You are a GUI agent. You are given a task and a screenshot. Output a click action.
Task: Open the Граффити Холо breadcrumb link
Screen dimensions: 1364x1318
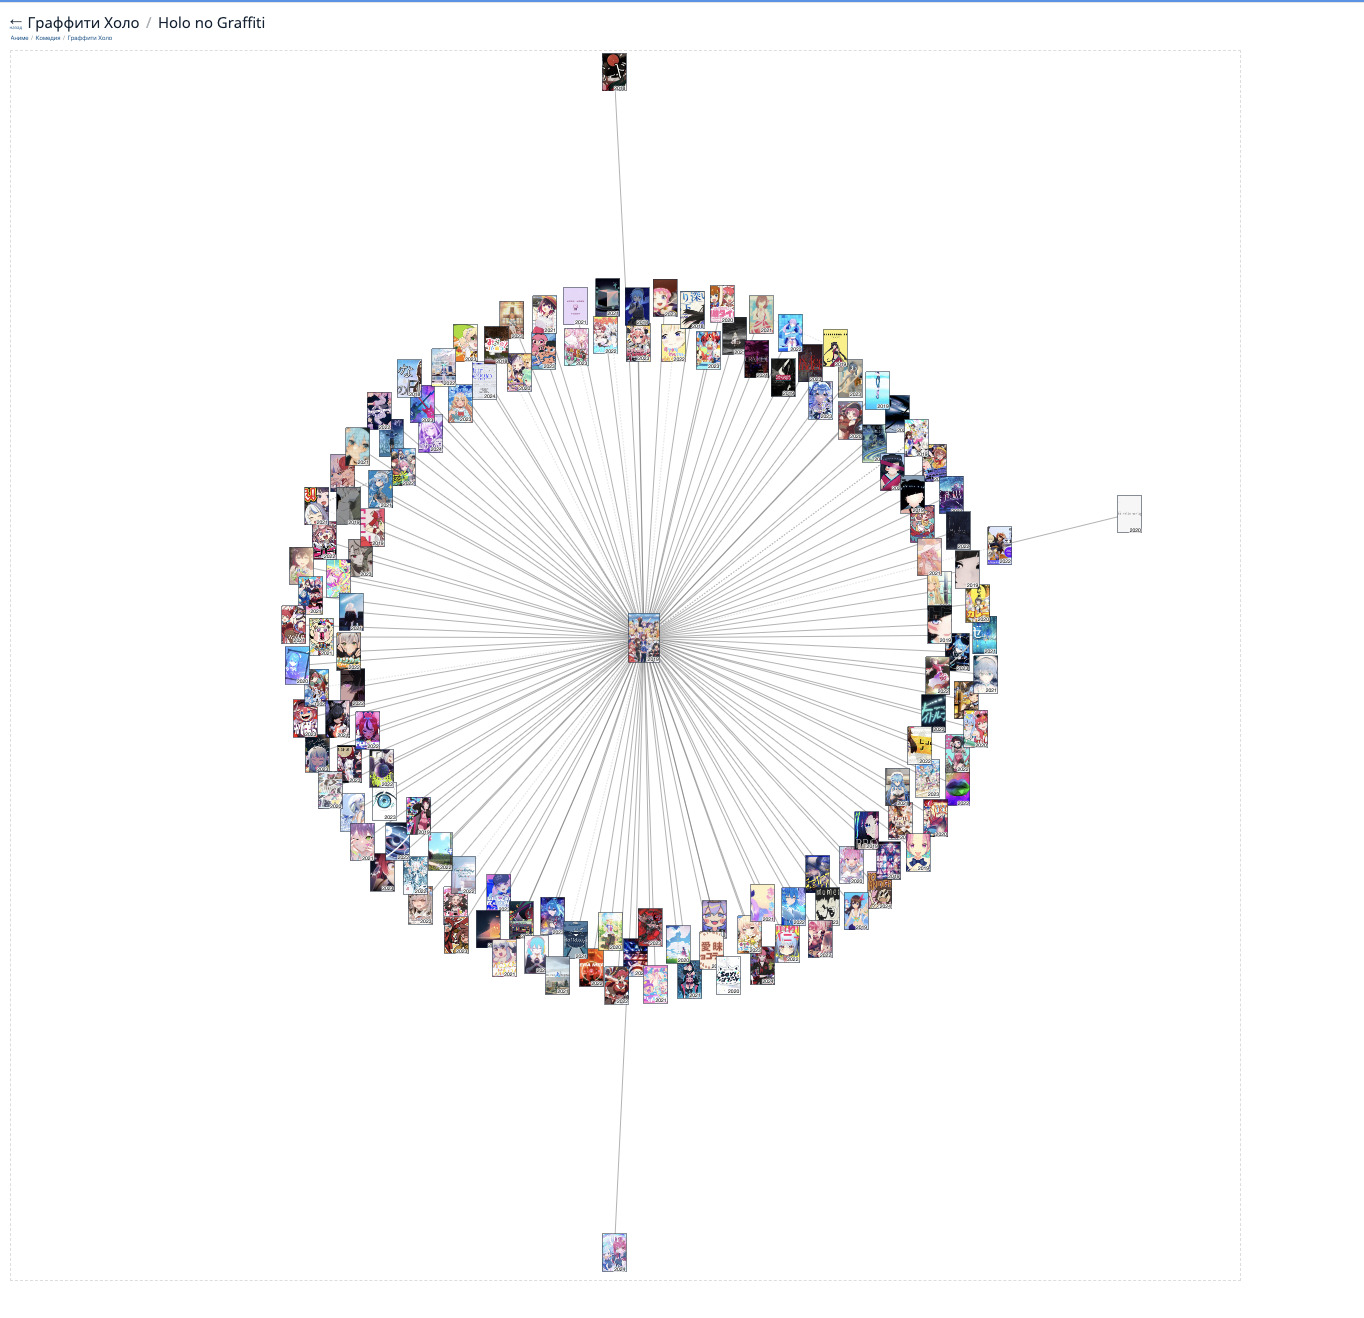point(90,38)
